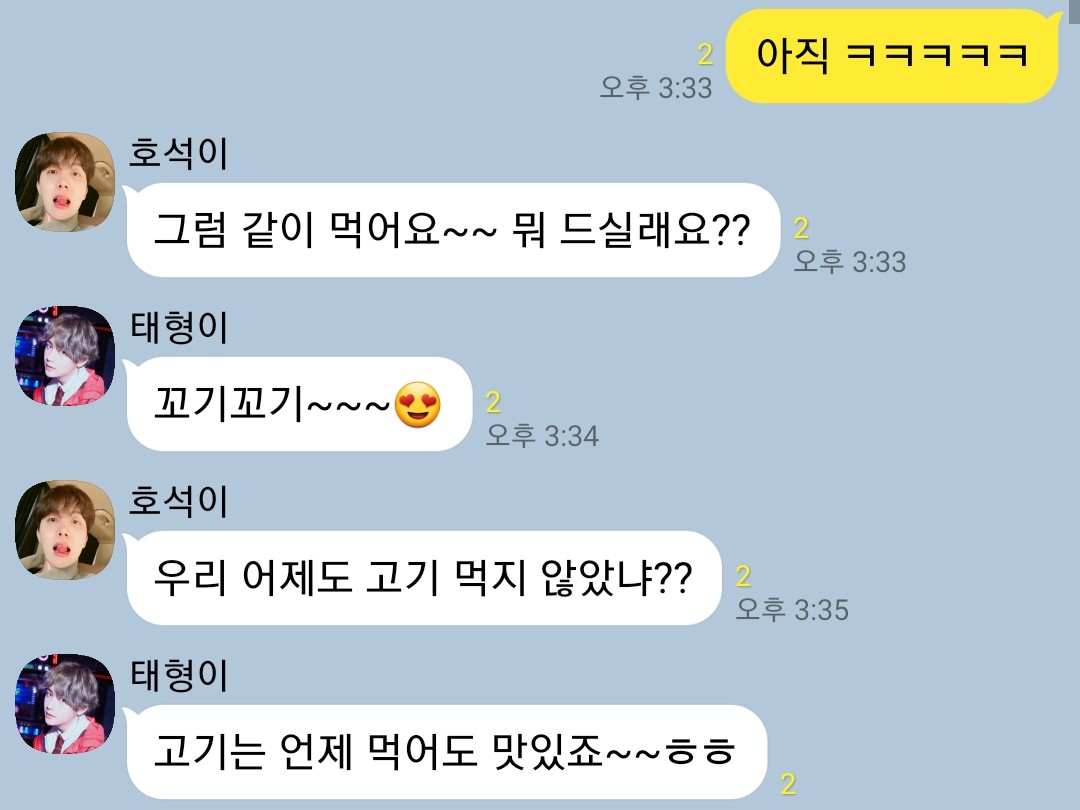This screenshot has height=810, width=1080.
Task: Tap the heart-eyes emoji in 태형이's message
Action: pyautogui.click(x=417, y=404)
